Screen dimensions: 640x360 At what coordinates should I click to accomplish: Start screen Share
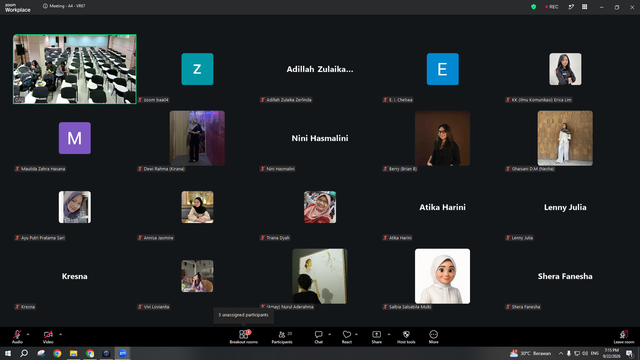(376, 337)
